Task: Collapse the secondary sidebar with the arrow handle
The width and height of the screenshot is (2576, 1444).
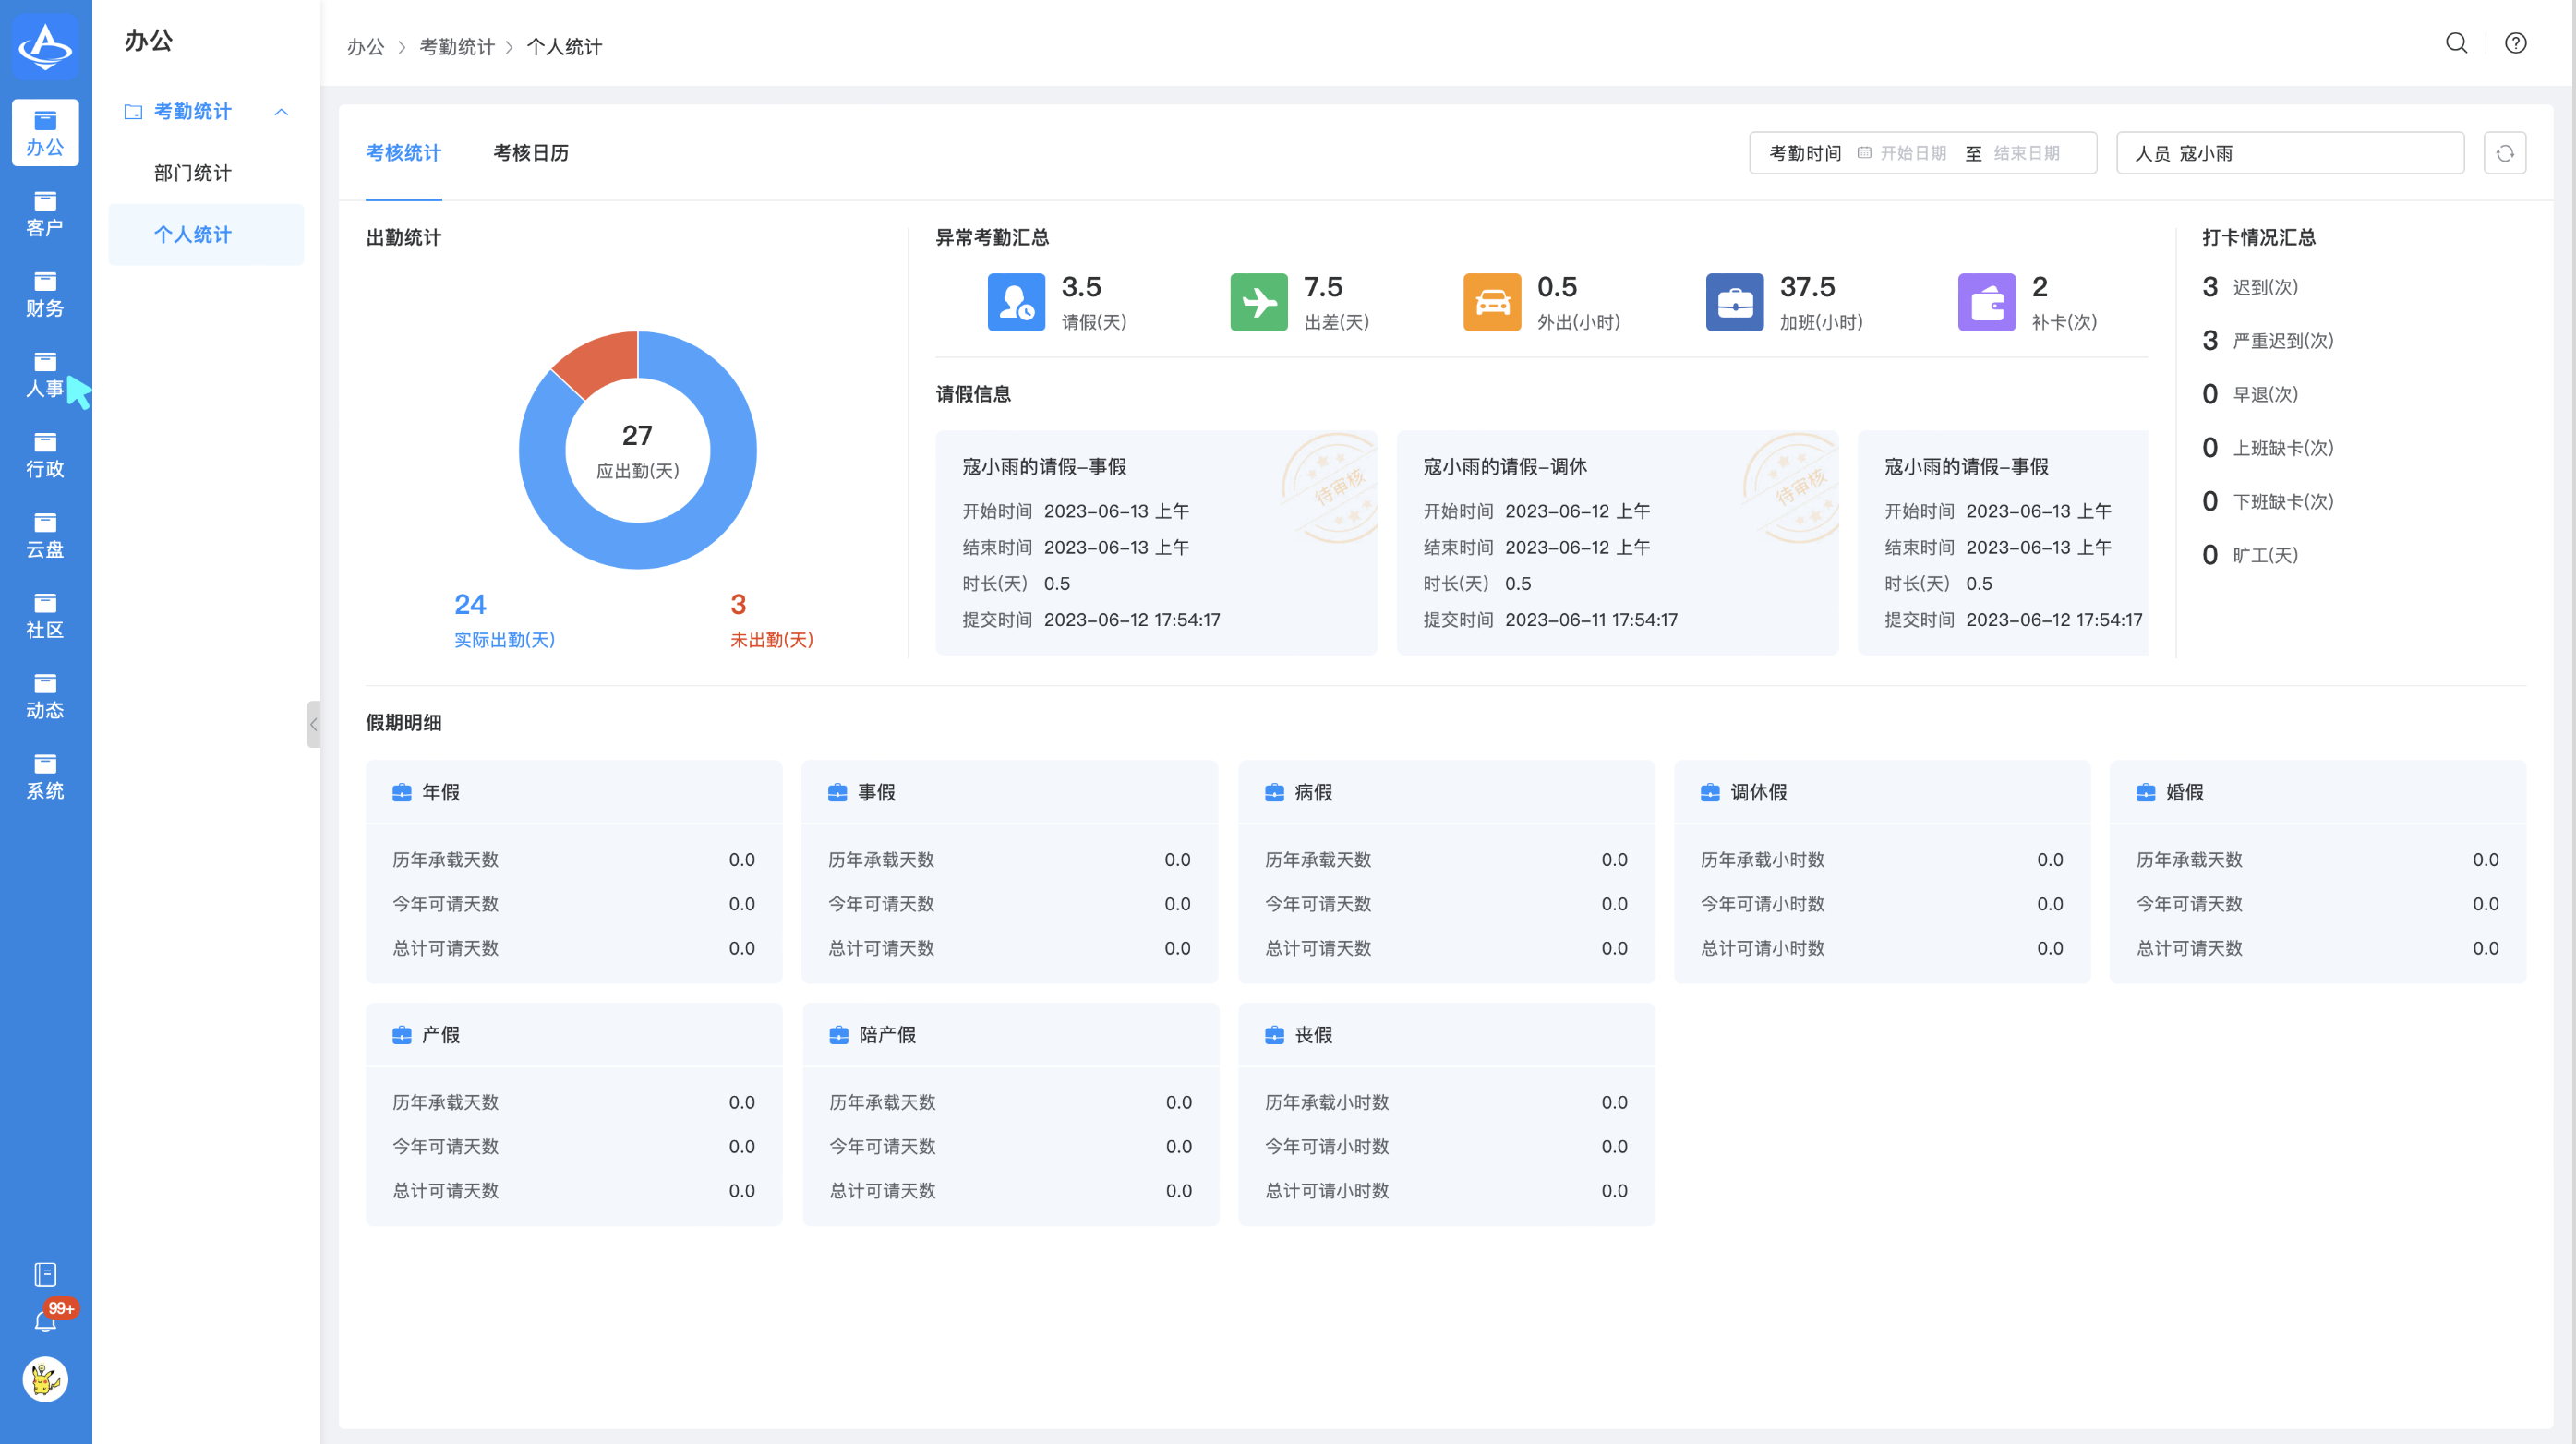Action: tap(313, 724)
